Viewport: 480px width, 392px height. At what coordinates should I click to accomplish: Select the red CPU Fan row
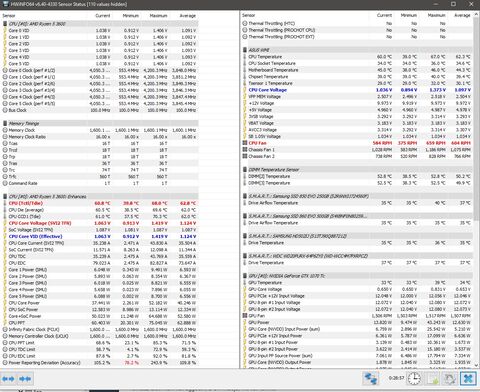[x=357, y=143]
